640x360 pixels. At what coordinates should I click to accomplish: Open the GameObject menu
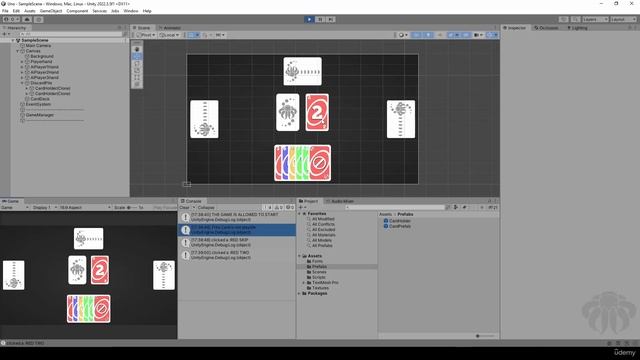tap(51, 11)
